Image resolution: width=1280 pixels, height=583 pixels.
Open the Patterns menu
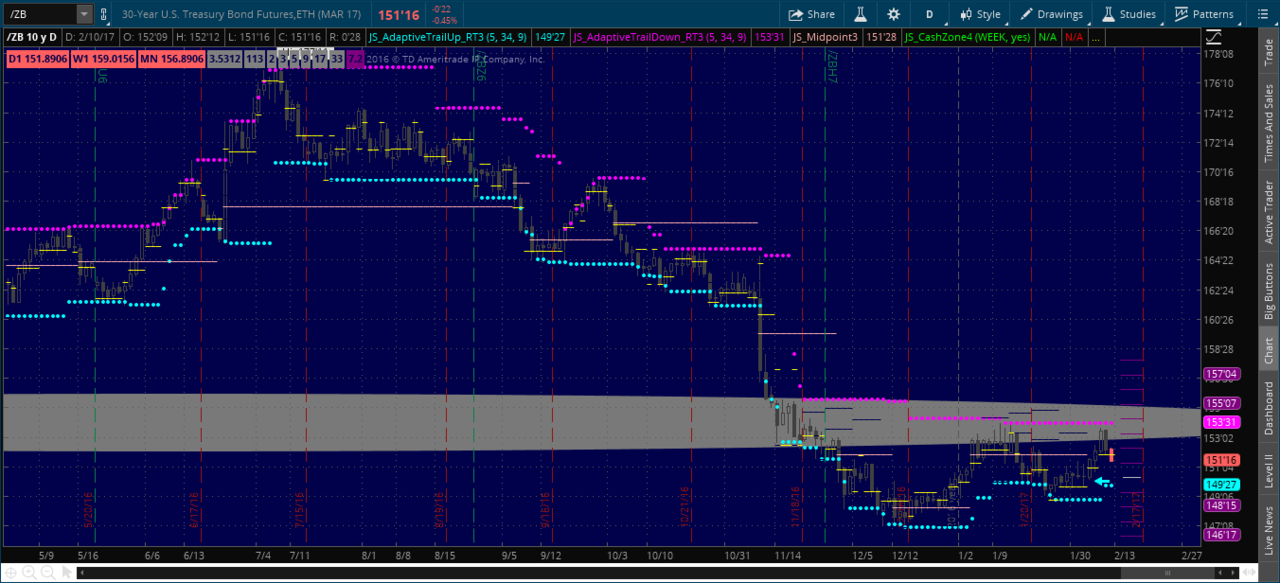pyautogui.click(x=1204, y=14)
